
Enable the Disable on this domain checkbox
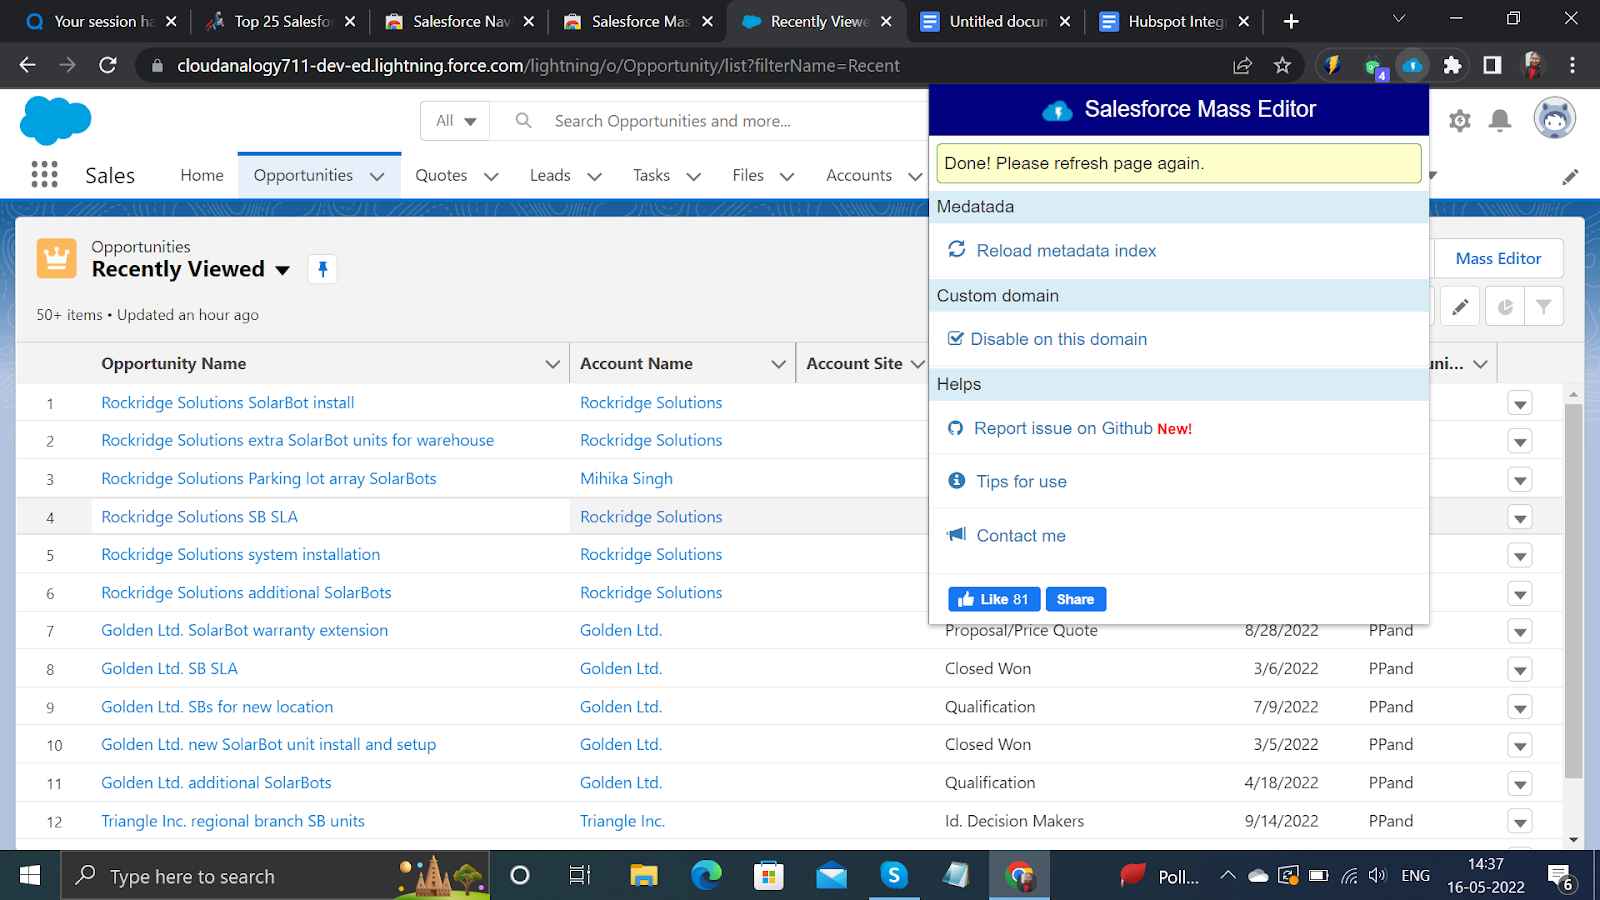[x=956, y=338]
